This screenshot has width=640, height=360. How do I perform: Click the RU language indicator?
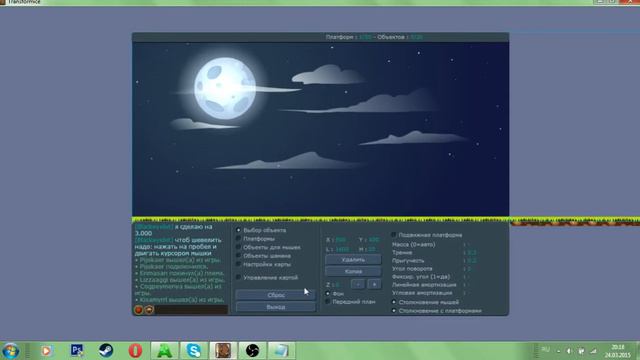[545, 350]
